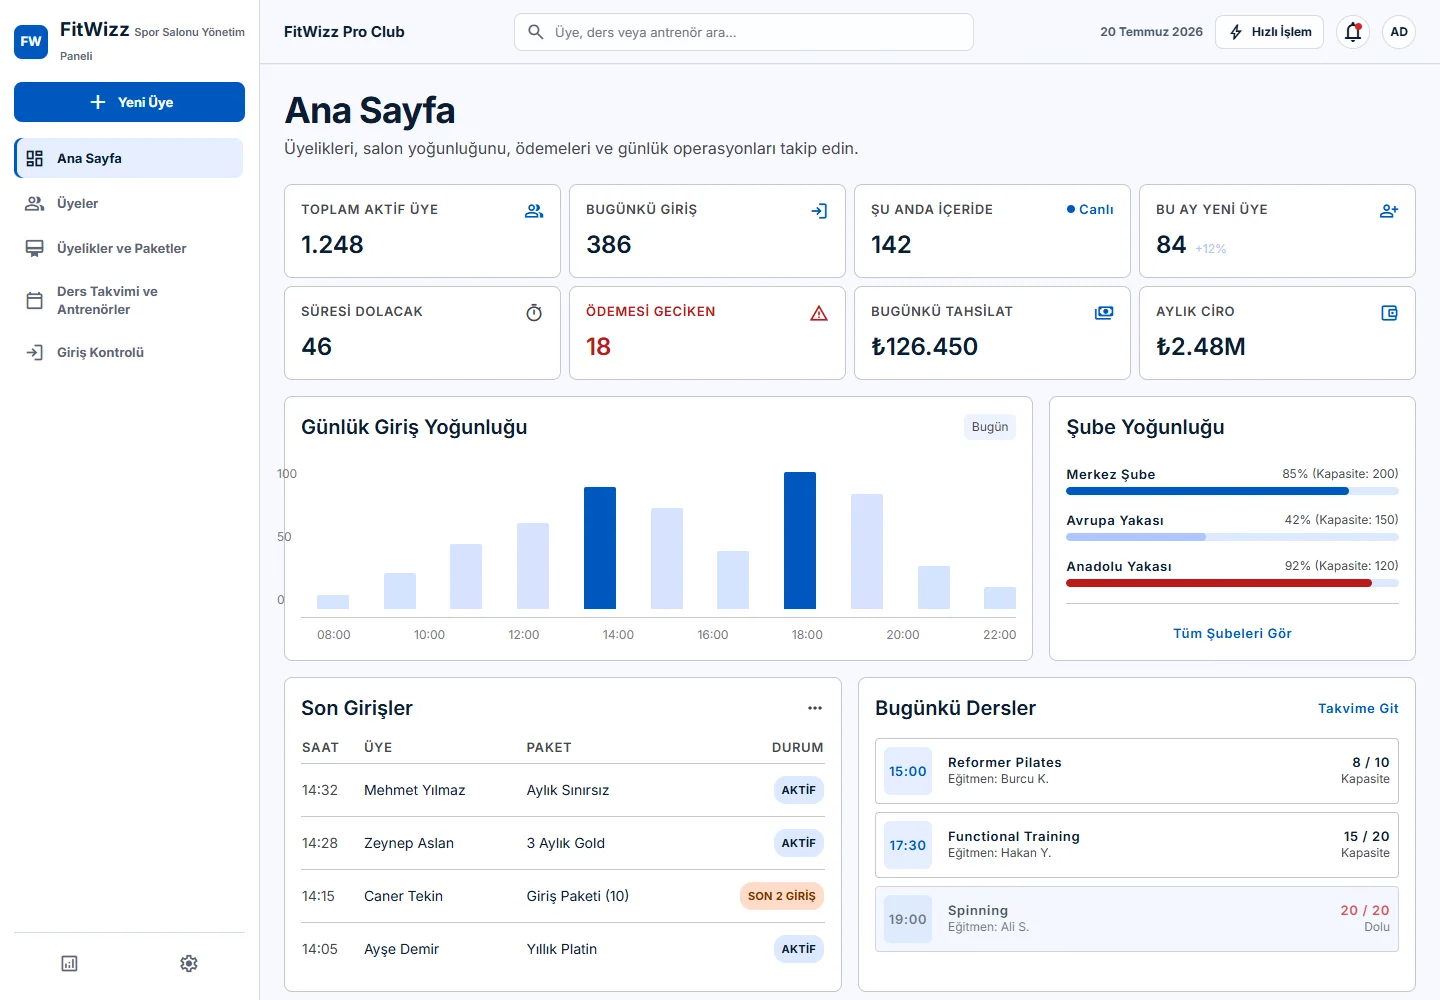Click FitWizz Pro Club title
The image size is (1440, 1000).
click(344, 32)
